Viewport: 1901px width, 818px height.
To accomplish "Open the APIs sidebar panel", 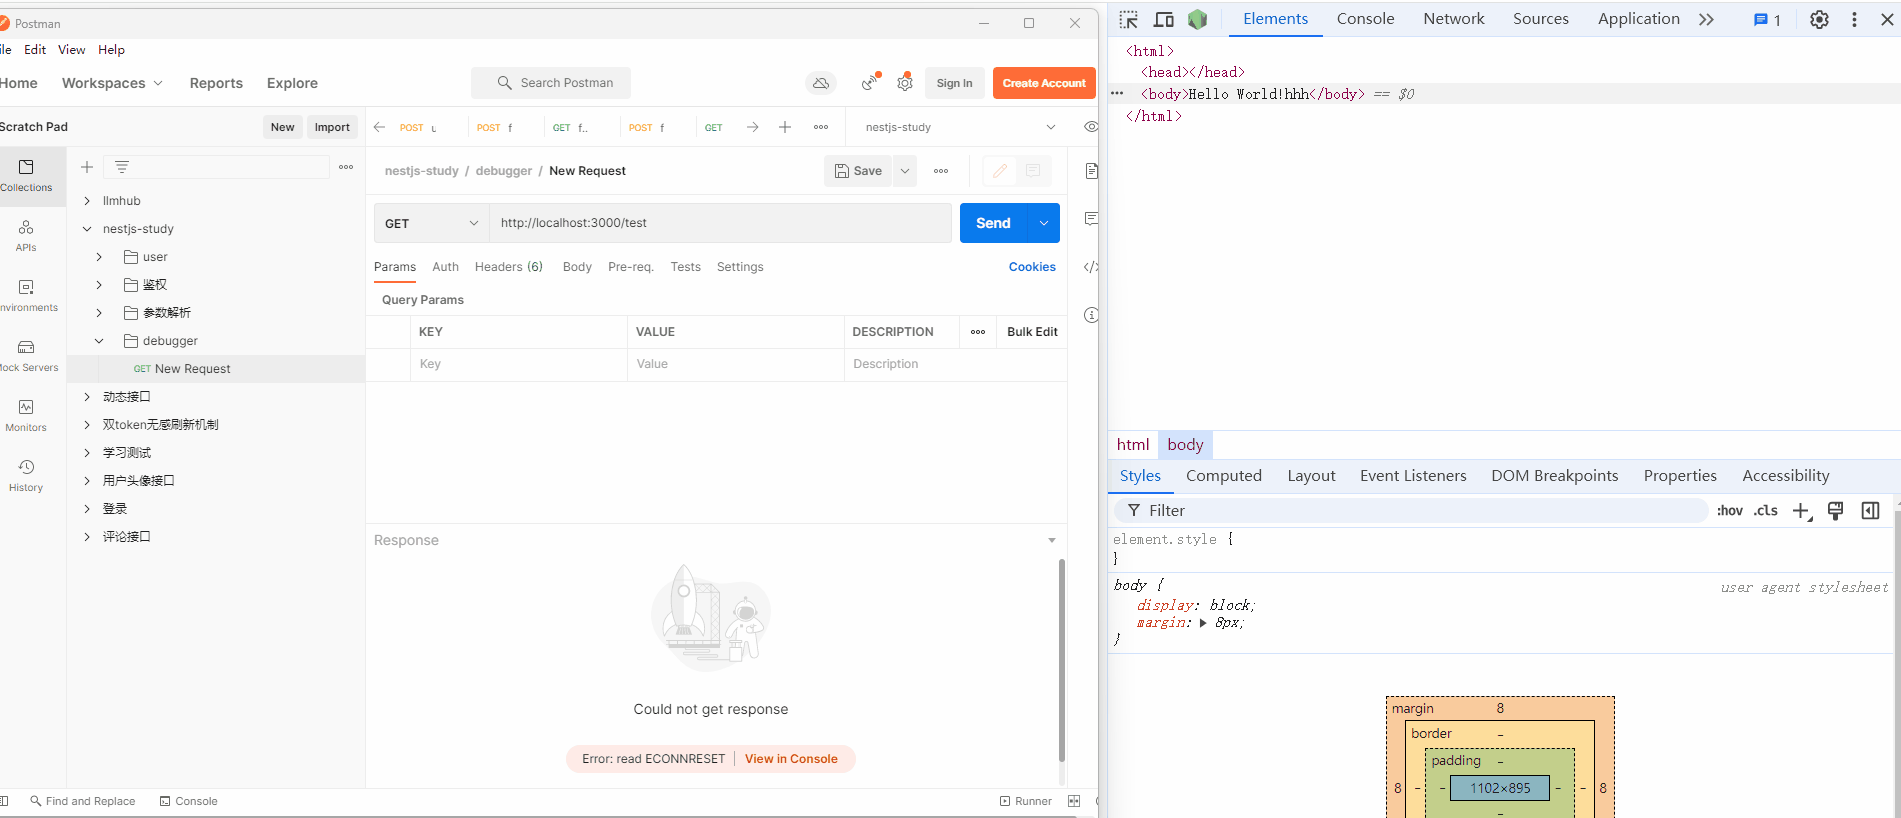I will (27, 236).
